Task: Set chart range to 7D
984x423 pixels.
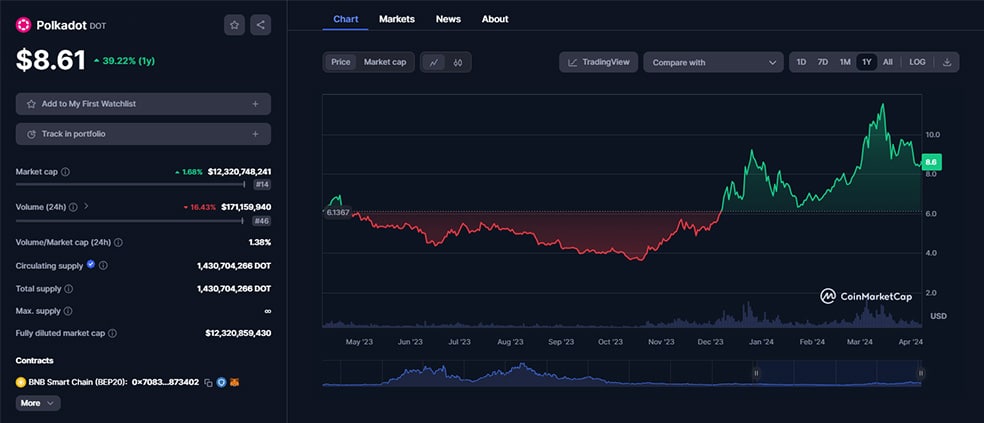Action: (823, 62)
